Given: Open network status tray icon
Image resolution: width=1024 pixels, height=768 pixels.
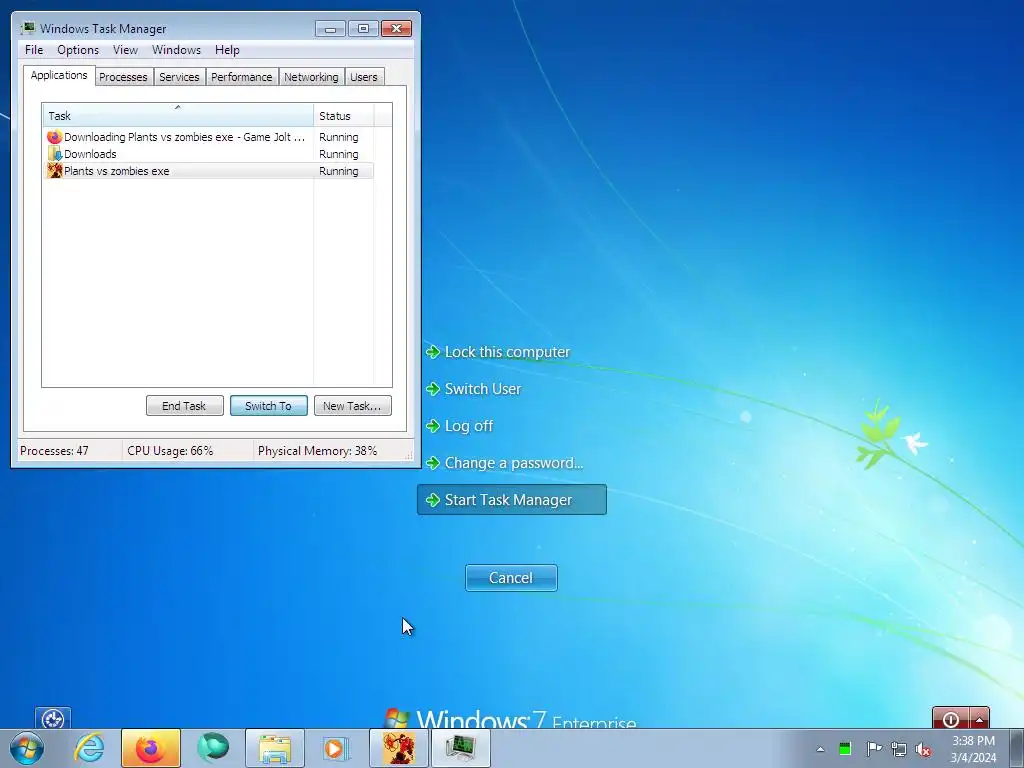Looking at the screenshot, I should [x=899, y=749].
